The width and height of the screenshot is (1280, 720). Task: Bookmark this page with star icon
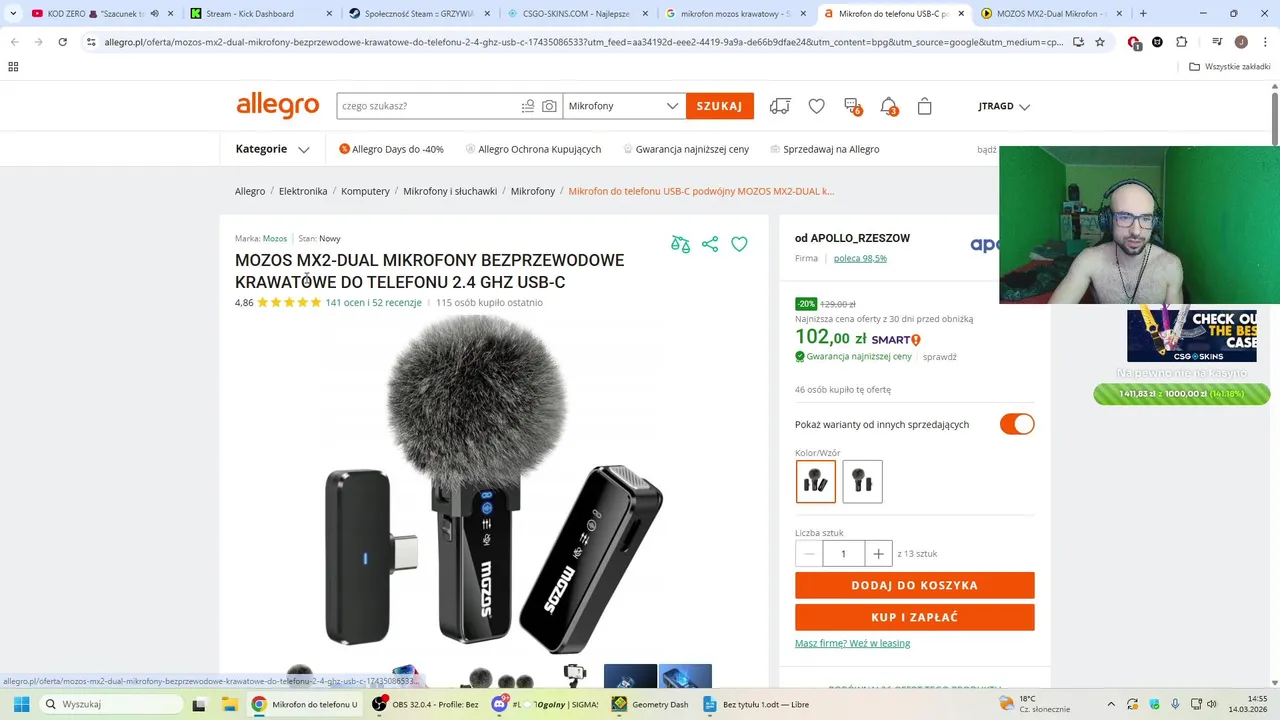tap(1100, 42)
